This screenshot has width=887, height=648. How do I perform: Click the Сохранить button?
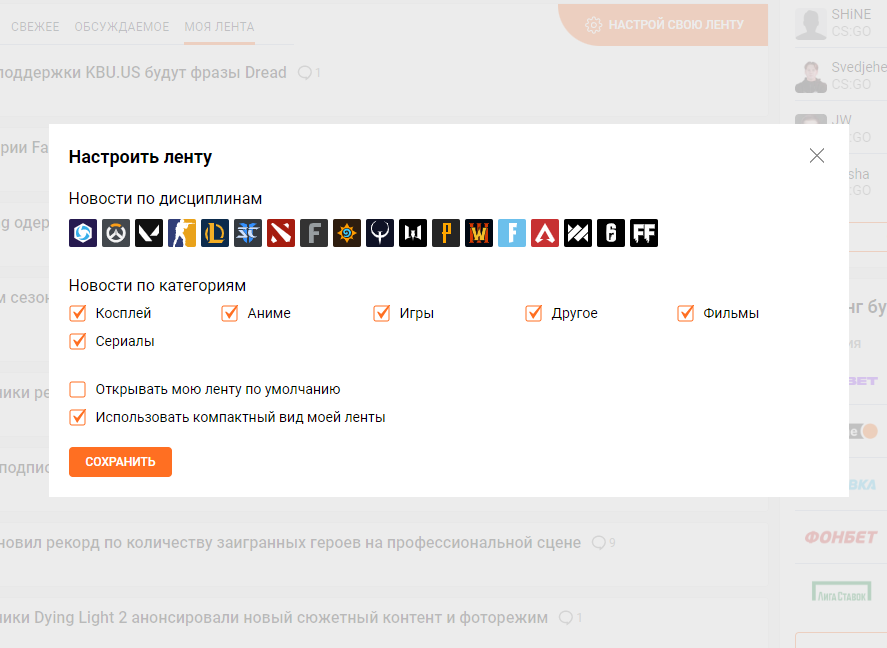pyautogui.click(x=120, y=462)
